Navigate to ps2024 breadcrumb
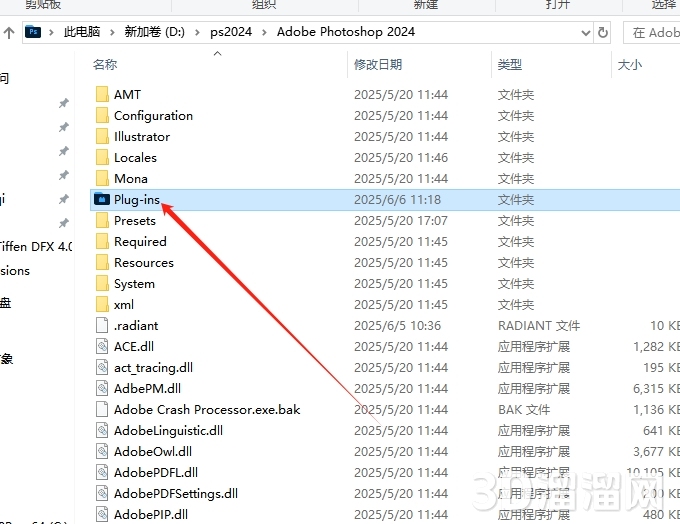This screenshot has height=524, width=680. (231, 32)
